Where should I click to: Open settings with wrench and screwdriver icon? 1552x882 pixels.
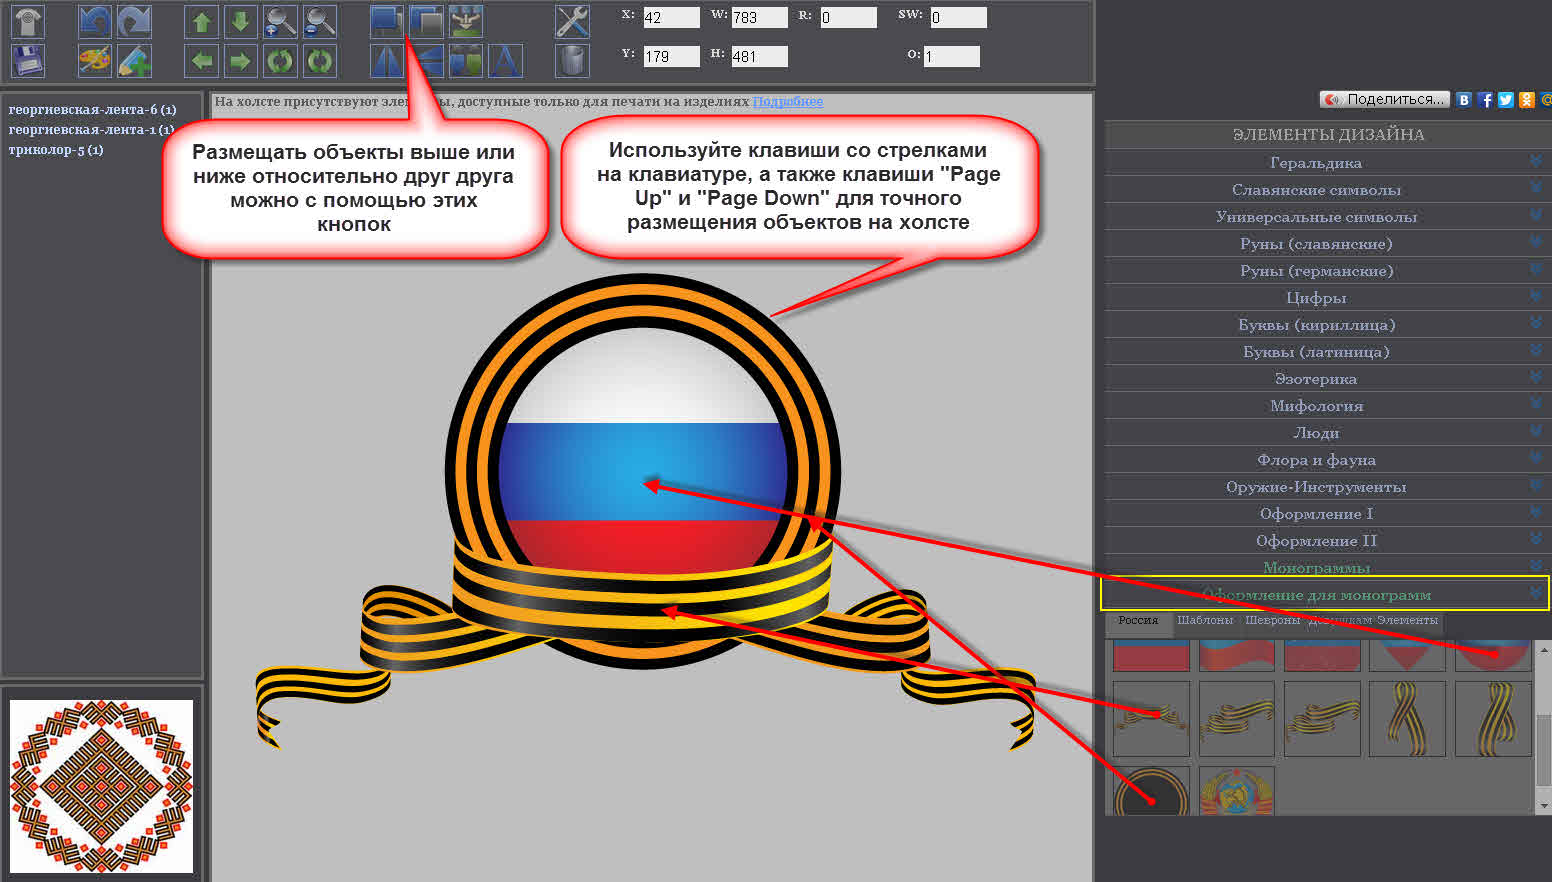click(572, 22)
